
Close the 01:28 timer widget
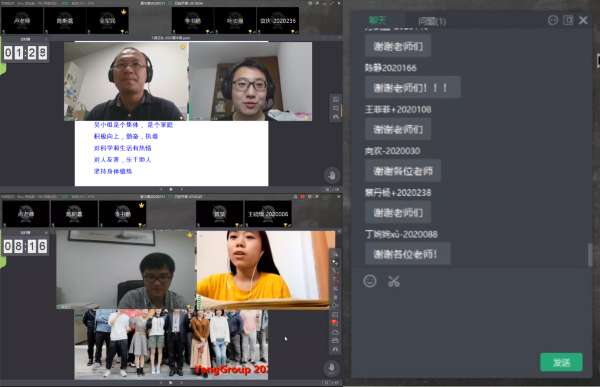46,39
